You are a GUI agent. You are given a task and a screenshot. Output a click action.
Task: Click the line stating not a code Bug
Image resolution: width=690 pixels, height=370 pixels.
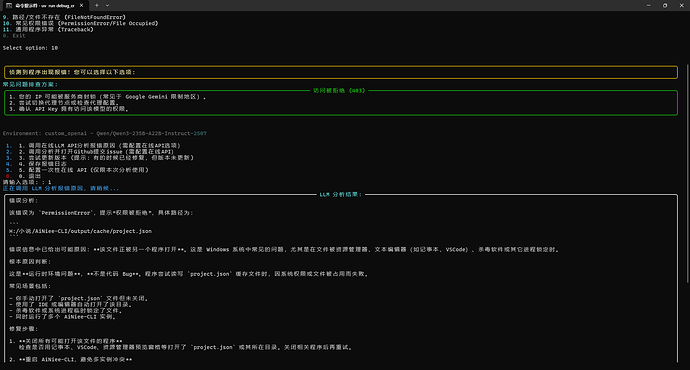(189, 274)
